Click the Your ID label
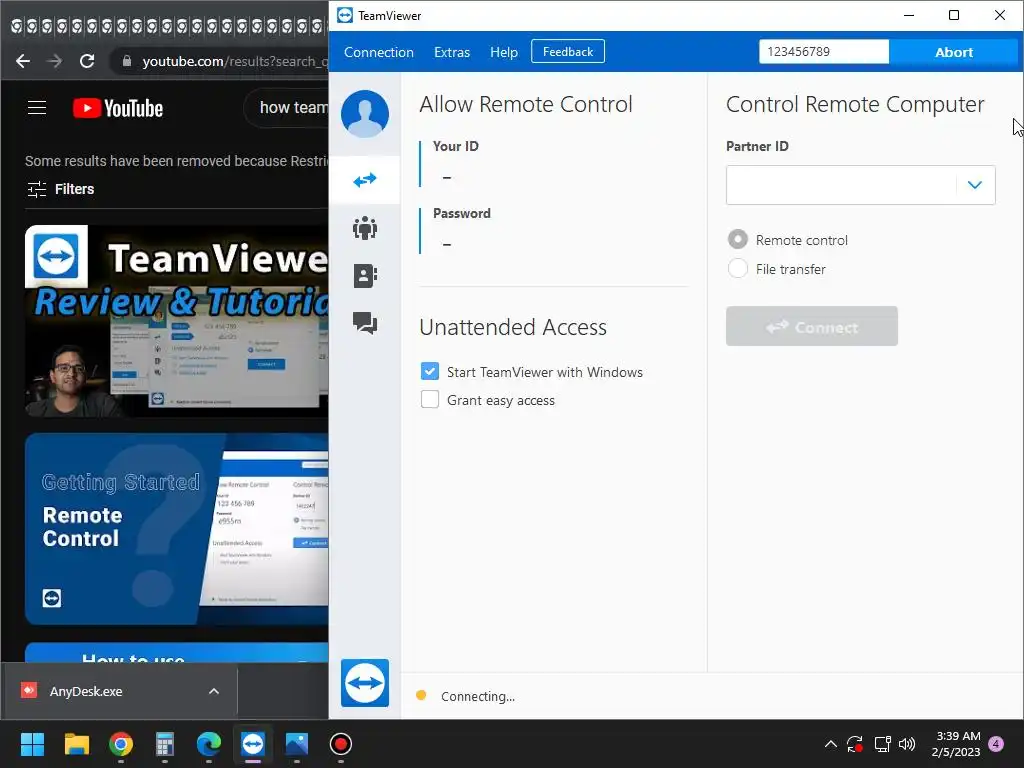Image resolution: width=1024 pixels, height=768 pixels. [455, 146]
